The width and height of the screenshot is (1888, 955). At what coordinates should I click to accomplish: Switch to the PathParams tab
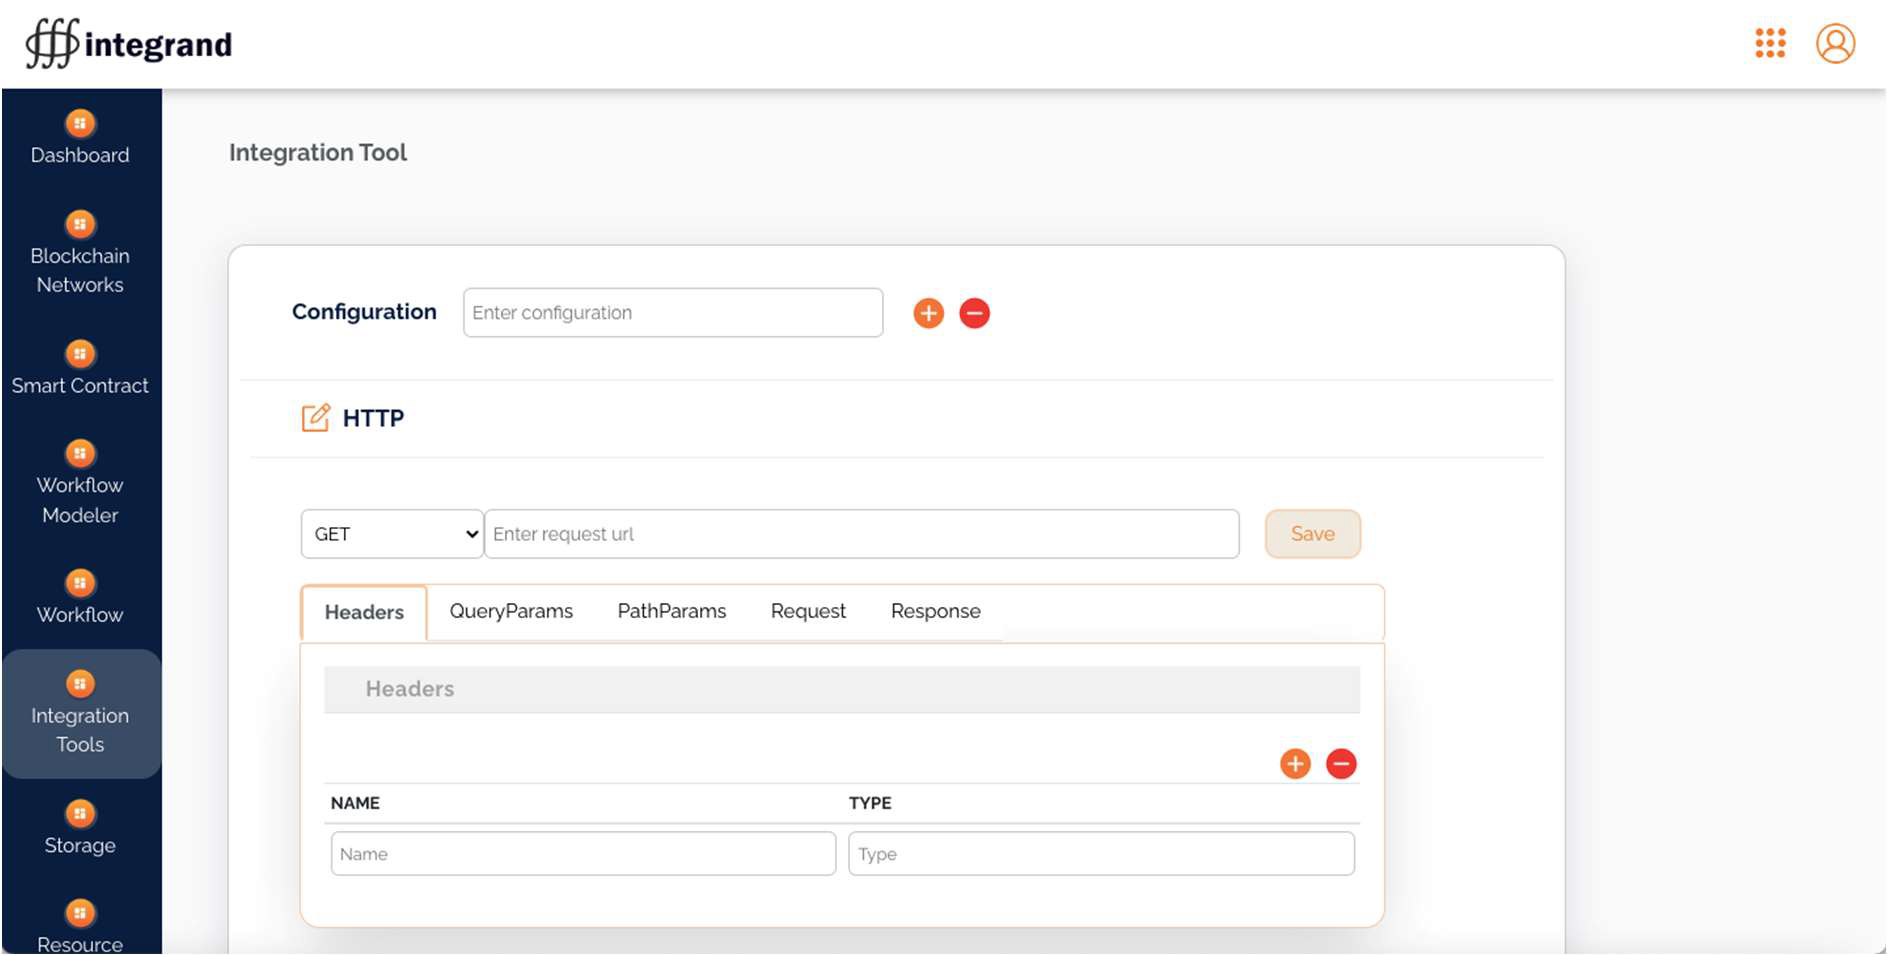click(x=671, y=611)
